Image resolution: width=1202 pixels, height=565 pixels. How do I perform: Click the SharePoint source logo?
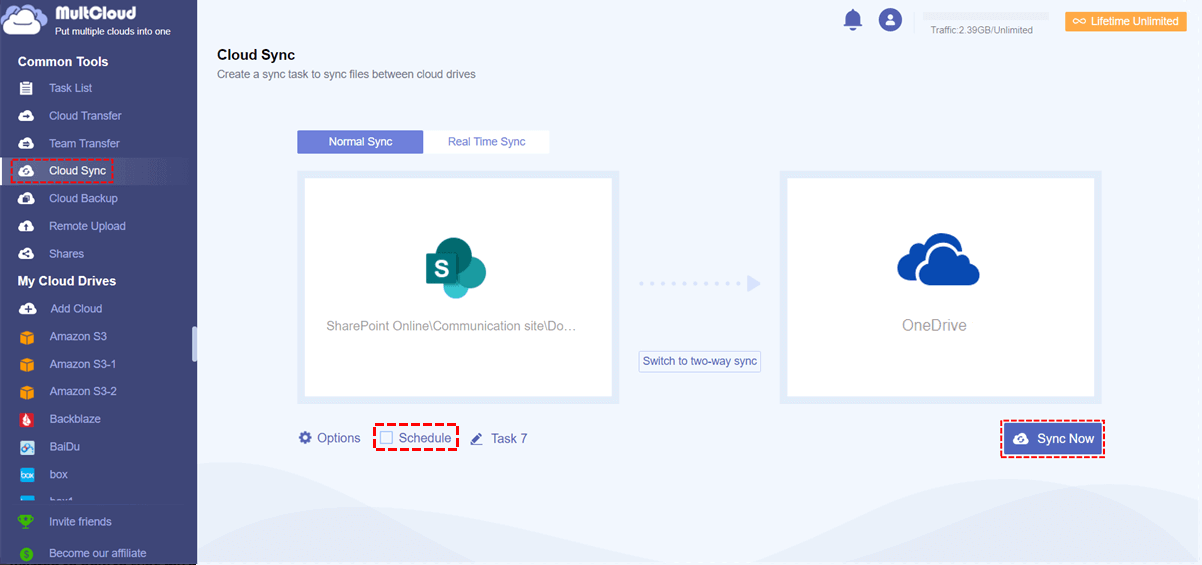[x=455, y=268]
